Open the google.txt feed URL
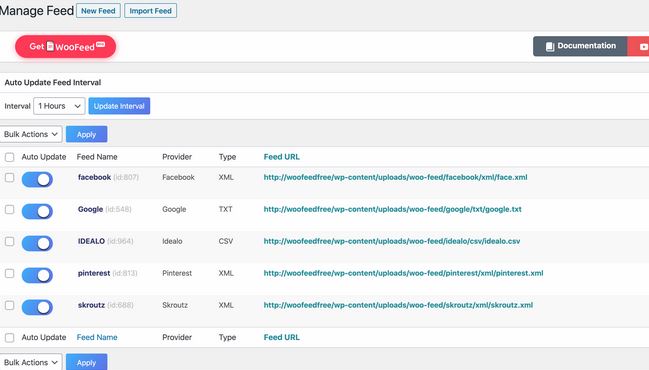 (392, 209)
